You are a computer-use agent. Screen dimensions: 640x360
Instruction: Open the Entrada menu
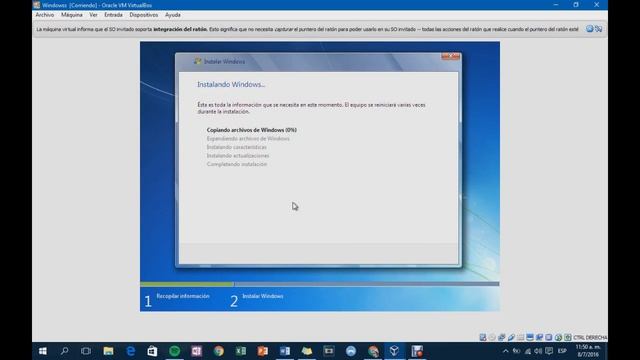(113, 15)
